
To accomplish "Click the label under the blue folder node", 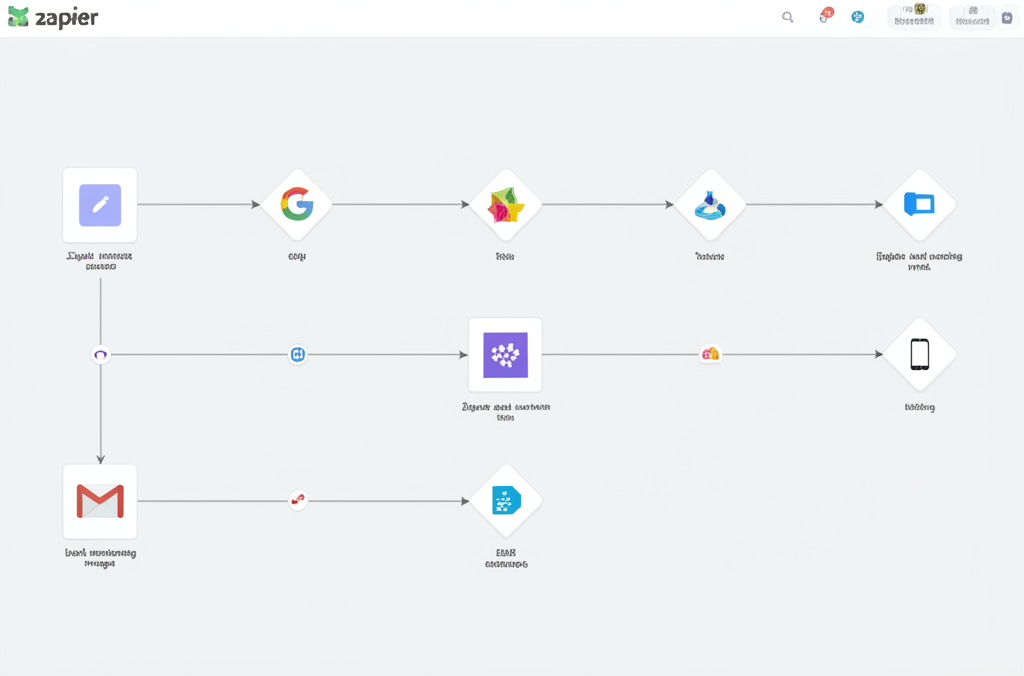I will pos(920,261).
